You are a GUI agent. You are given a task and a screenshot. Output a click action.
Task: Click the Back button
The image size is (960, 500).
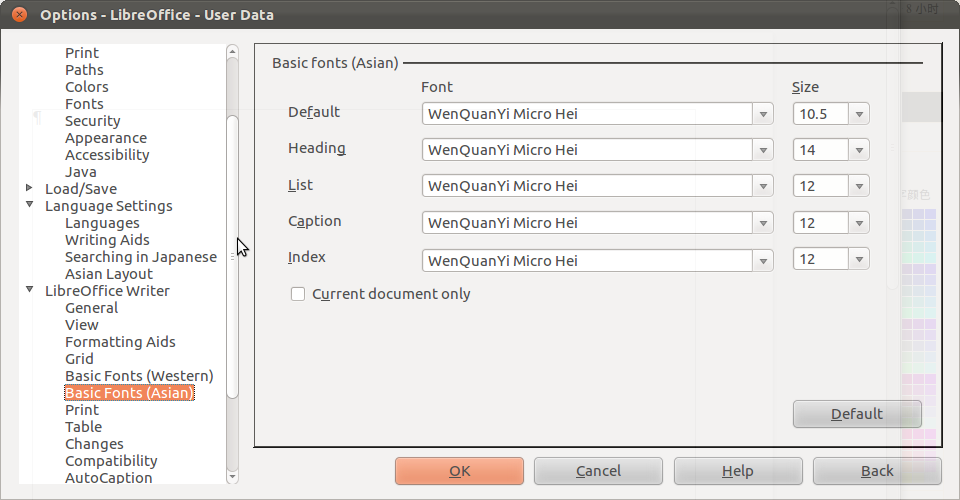point(877,471)
